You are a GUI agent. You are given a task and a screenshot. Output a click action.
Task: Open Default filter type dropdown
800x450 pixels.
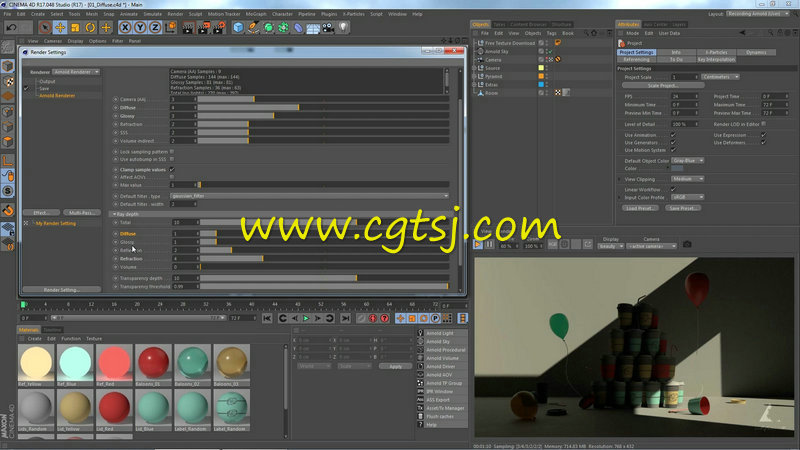pyautogui.click(x=309, y=196)
